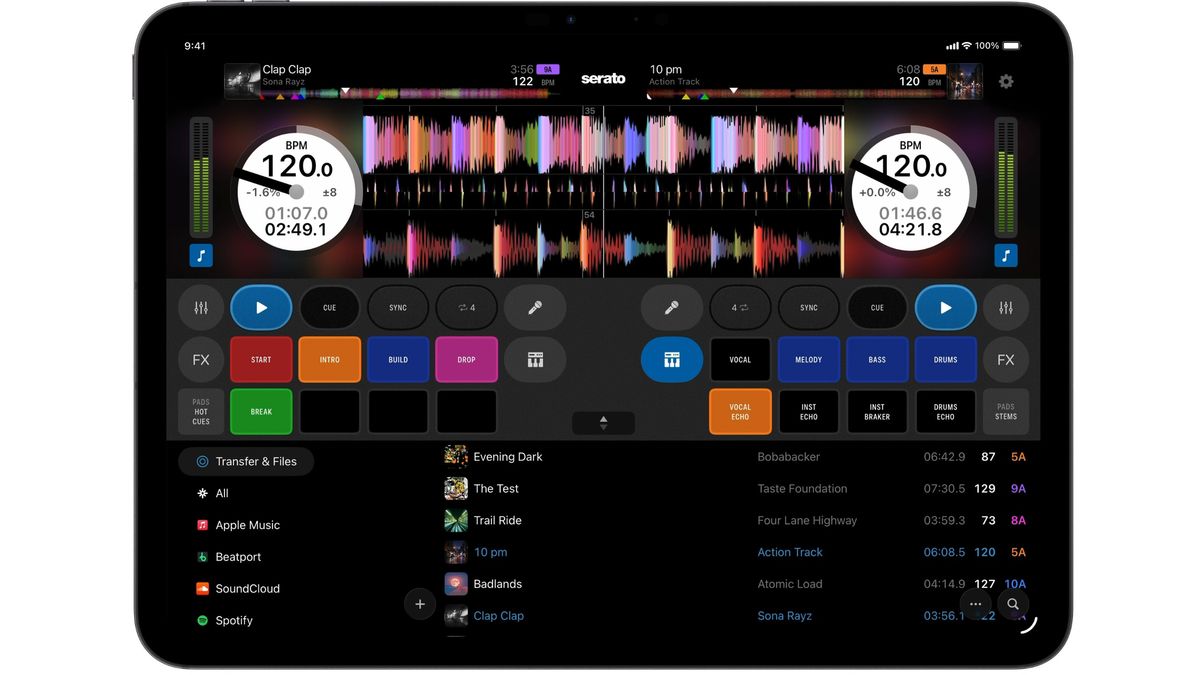Image resolution: width=1200 pixels, height=675 pixels.
Task: Tap right deck microphone icon
Action: tap(671, 308)
